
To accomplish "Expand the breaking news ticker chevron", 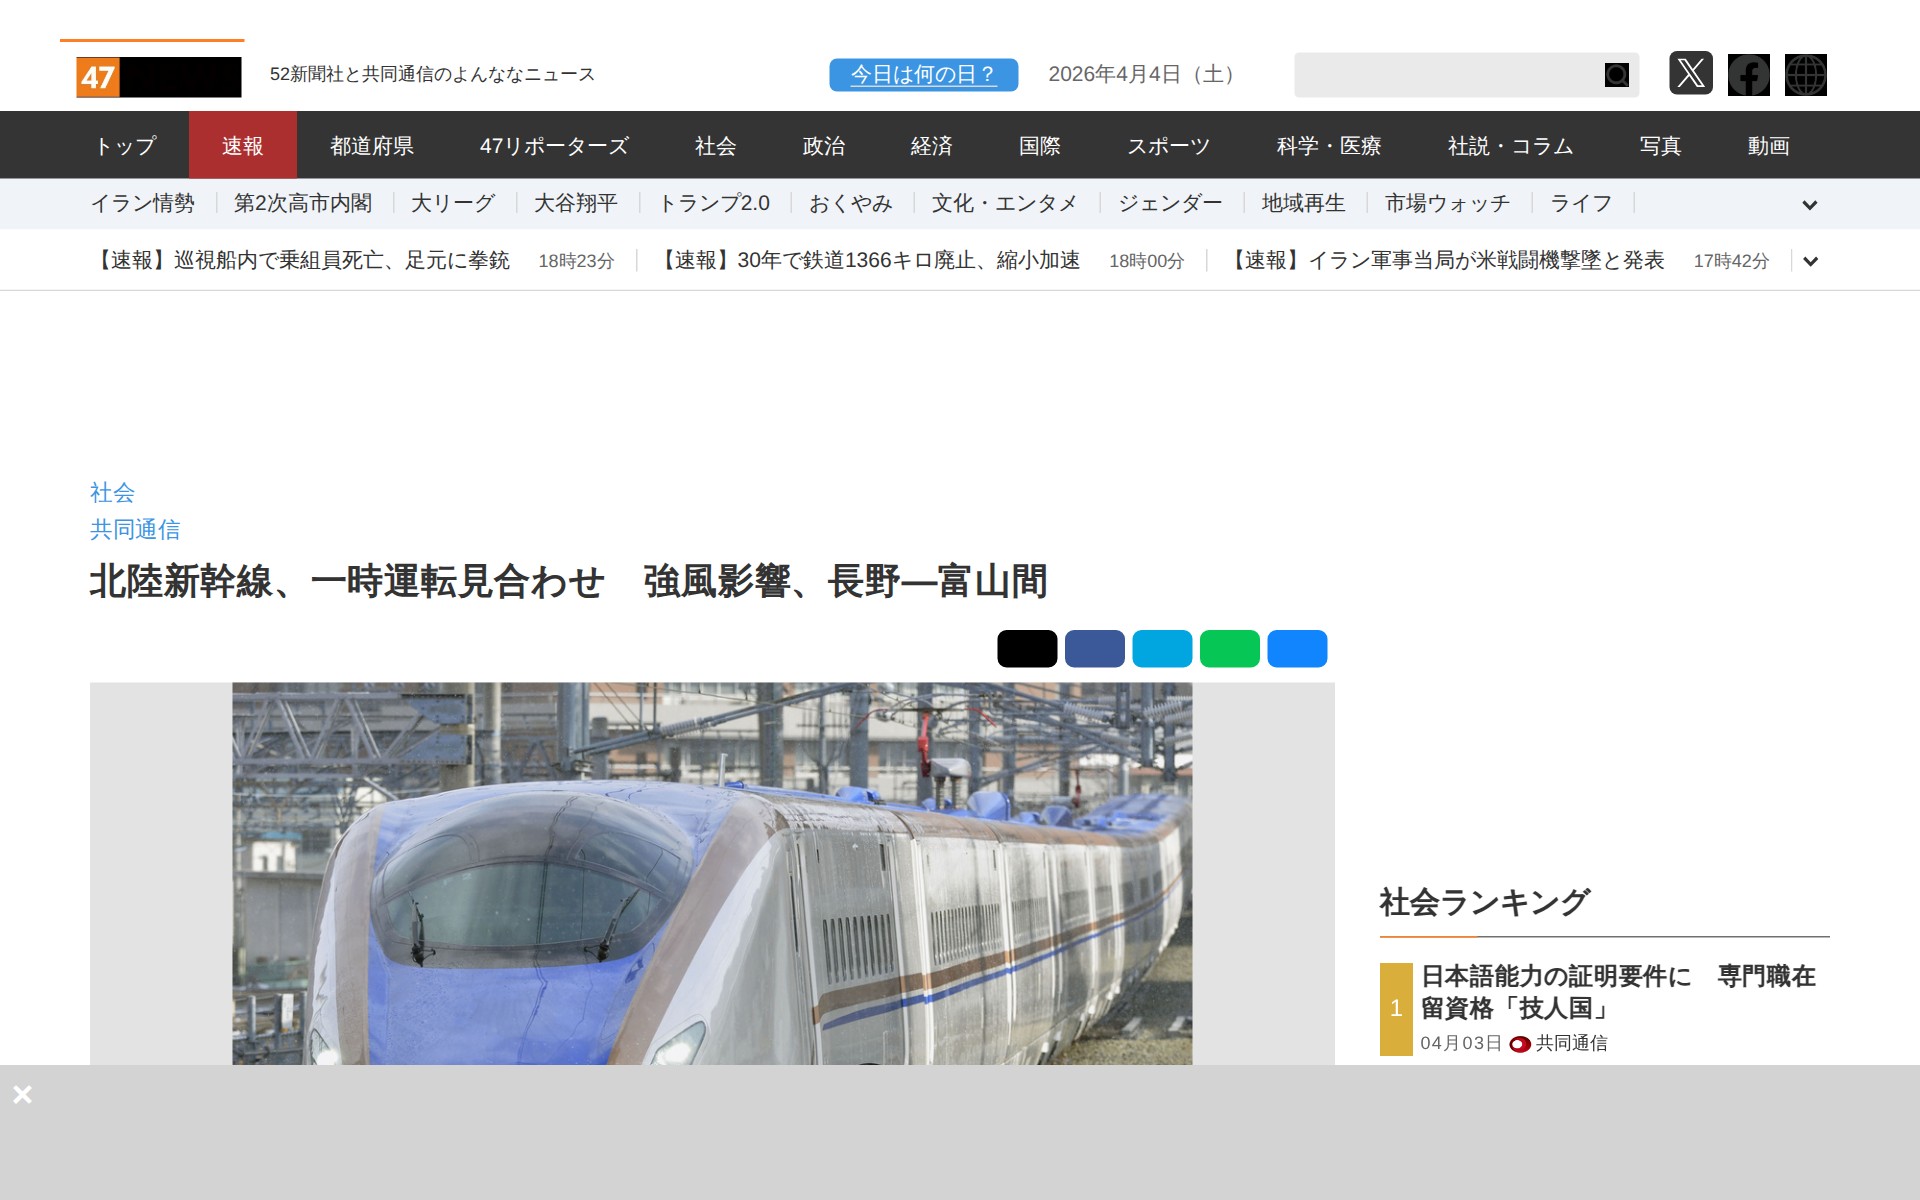I will click(1810, 261).
